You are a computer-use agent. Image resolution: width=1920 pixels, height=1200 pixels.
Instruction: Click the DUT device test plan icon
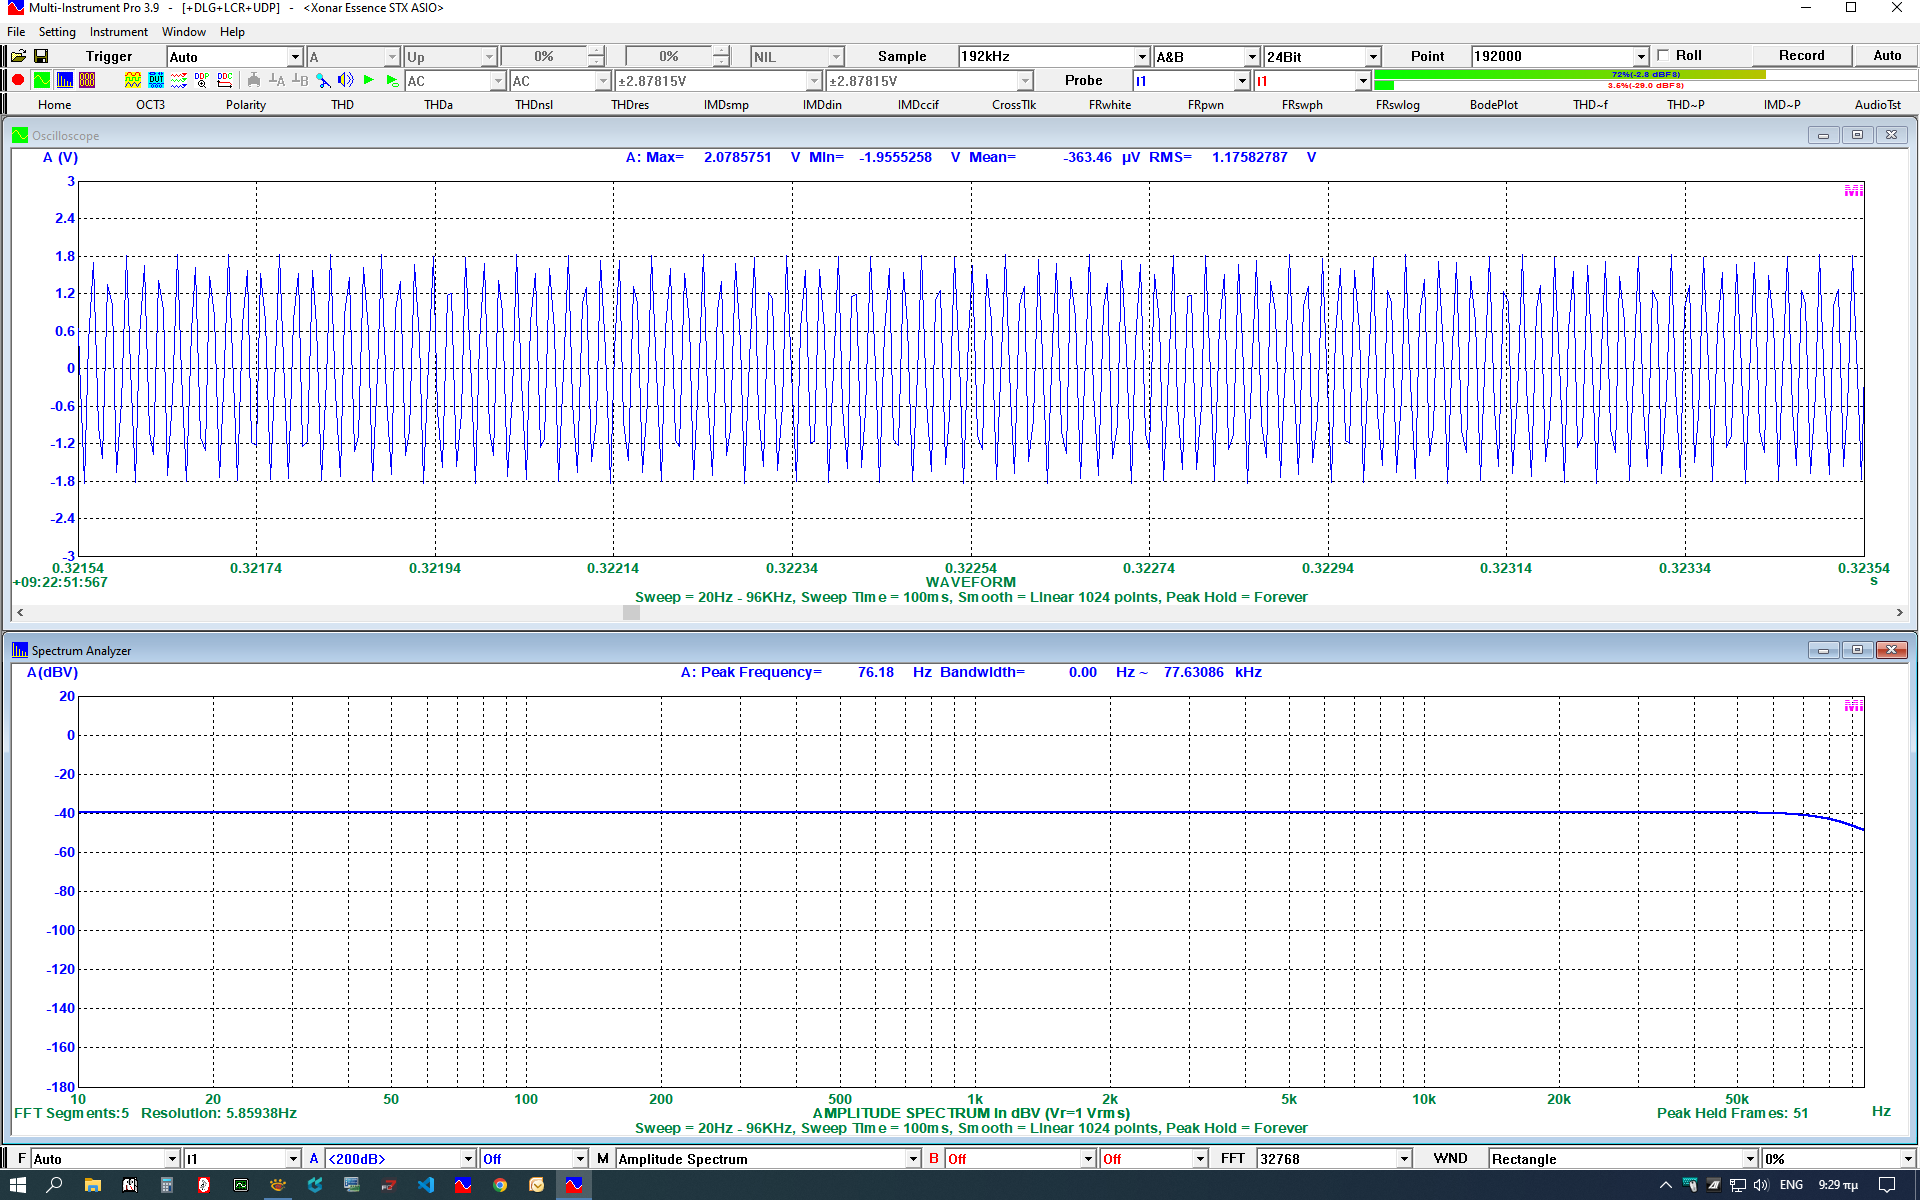(156, 80)
